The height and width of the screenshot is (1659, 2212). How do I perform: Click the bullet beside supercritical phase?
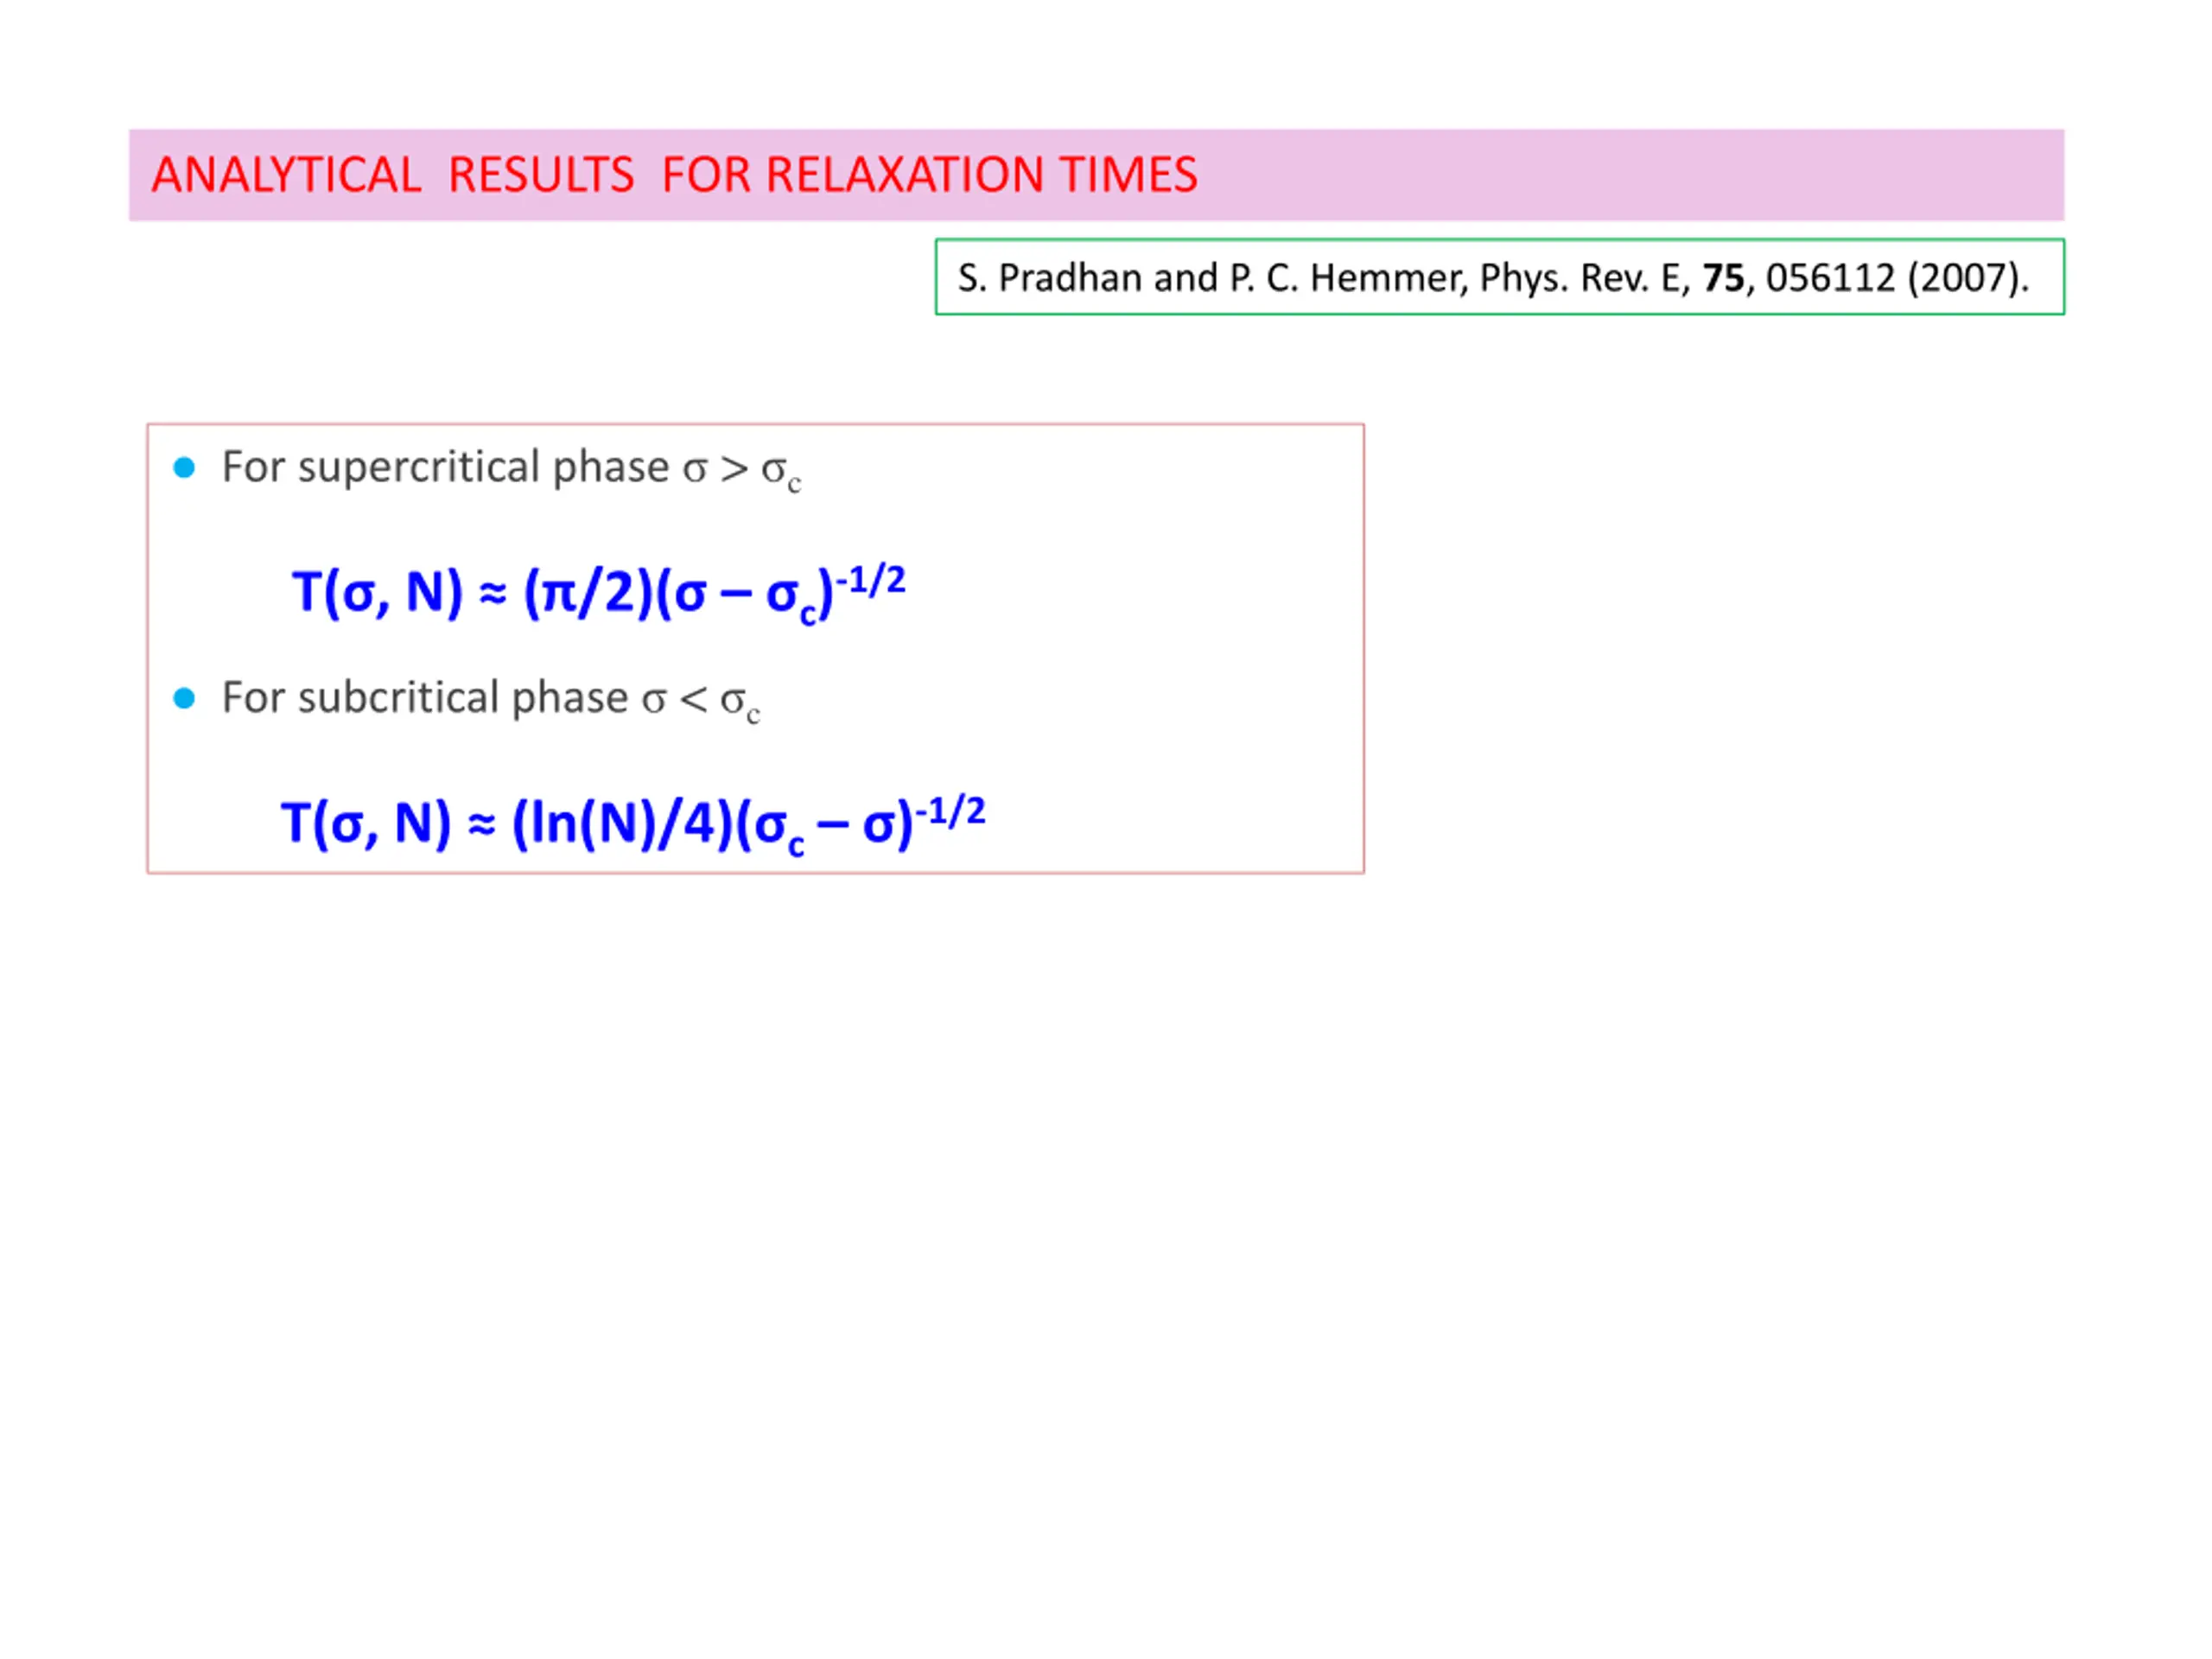pos(184,467)
